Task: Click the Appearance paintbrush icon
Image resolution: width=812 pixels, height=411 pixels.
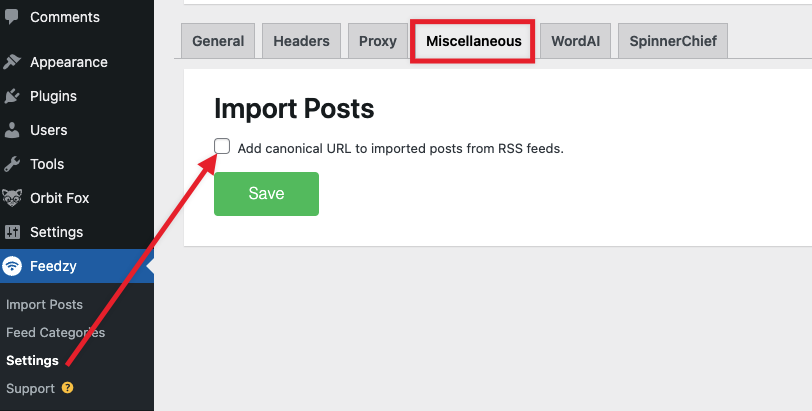Action: pyautogui.click(x=11, y=62)
